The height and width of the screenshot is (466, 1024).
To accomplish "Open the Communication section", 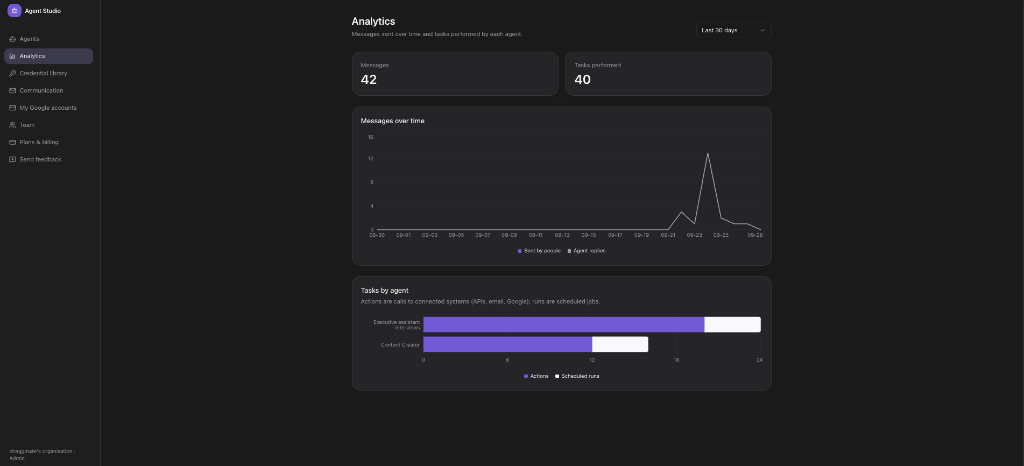I will 48,91.
